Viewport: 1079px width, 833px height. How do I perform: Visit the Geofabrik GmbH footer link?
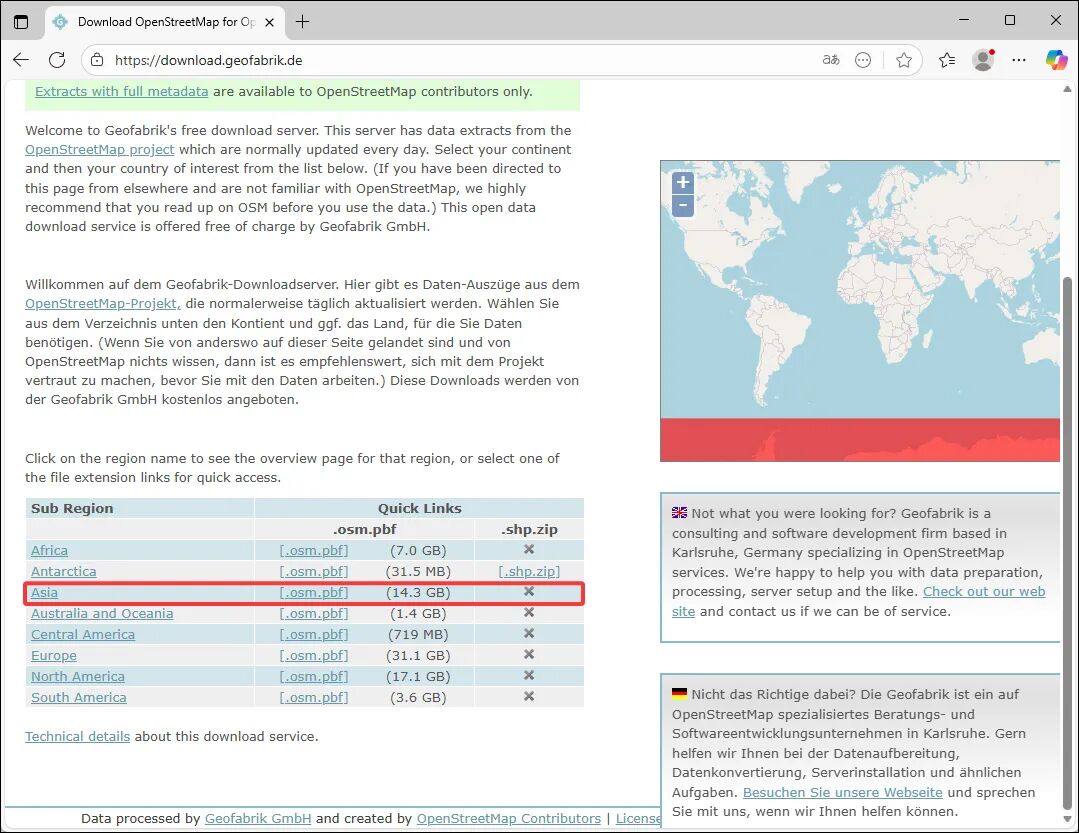click(258, 819)
